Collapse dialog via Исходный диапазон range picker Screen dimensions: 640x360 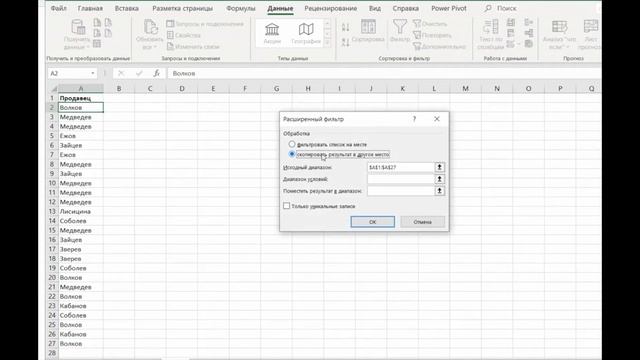tap(440, 167)
